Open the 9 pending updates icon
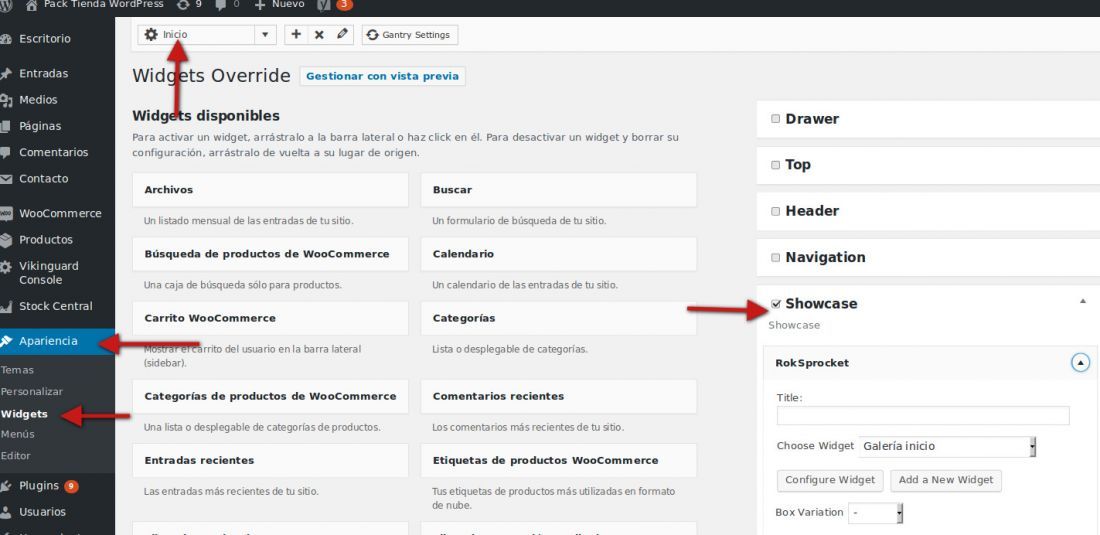Image resolution: width=1100 pixels, height=535 pixels. (189, 4)
